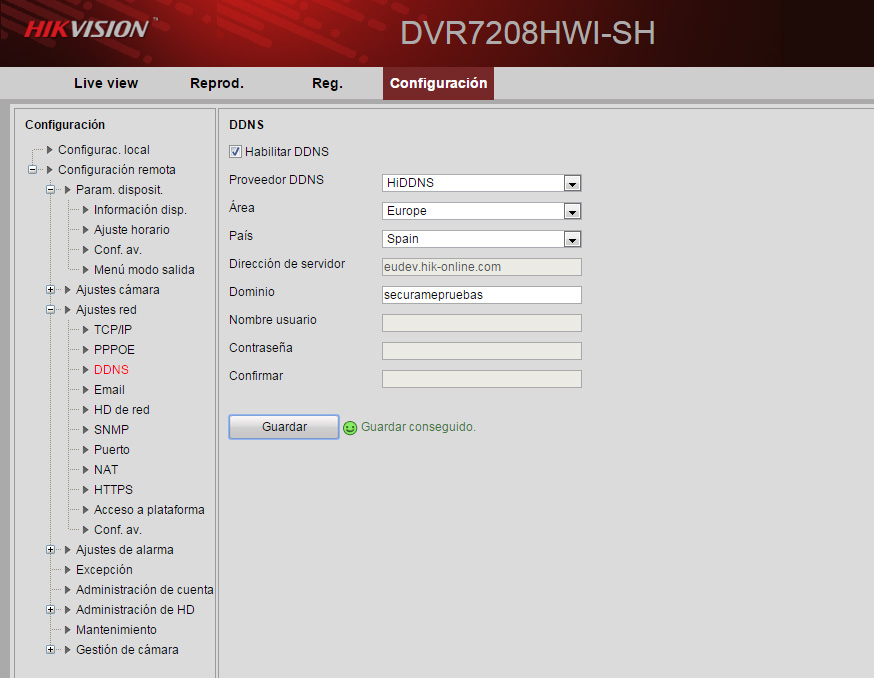
Task: Click the Dominio input field
Action: point(482,295)
